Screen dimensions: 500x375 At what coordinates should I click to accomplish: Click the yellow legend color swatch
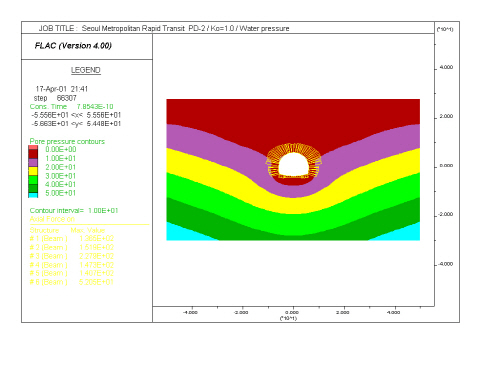[x=33, y=171]
